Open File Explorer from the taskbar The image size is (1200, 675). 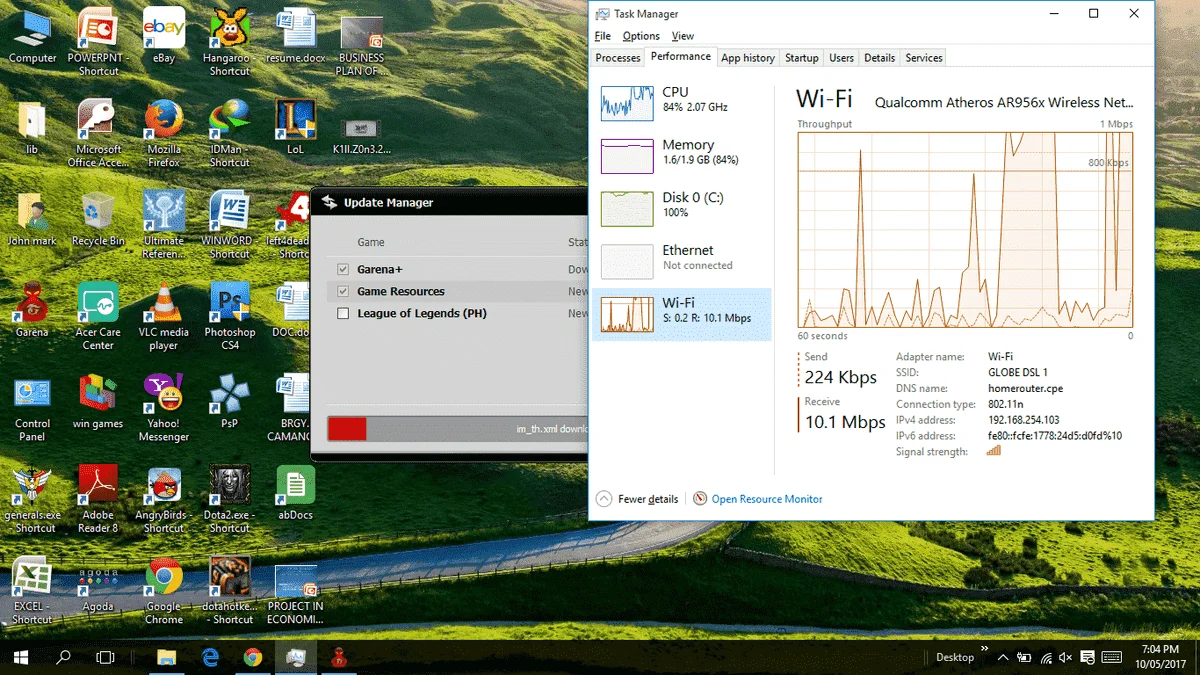[166, 657]
